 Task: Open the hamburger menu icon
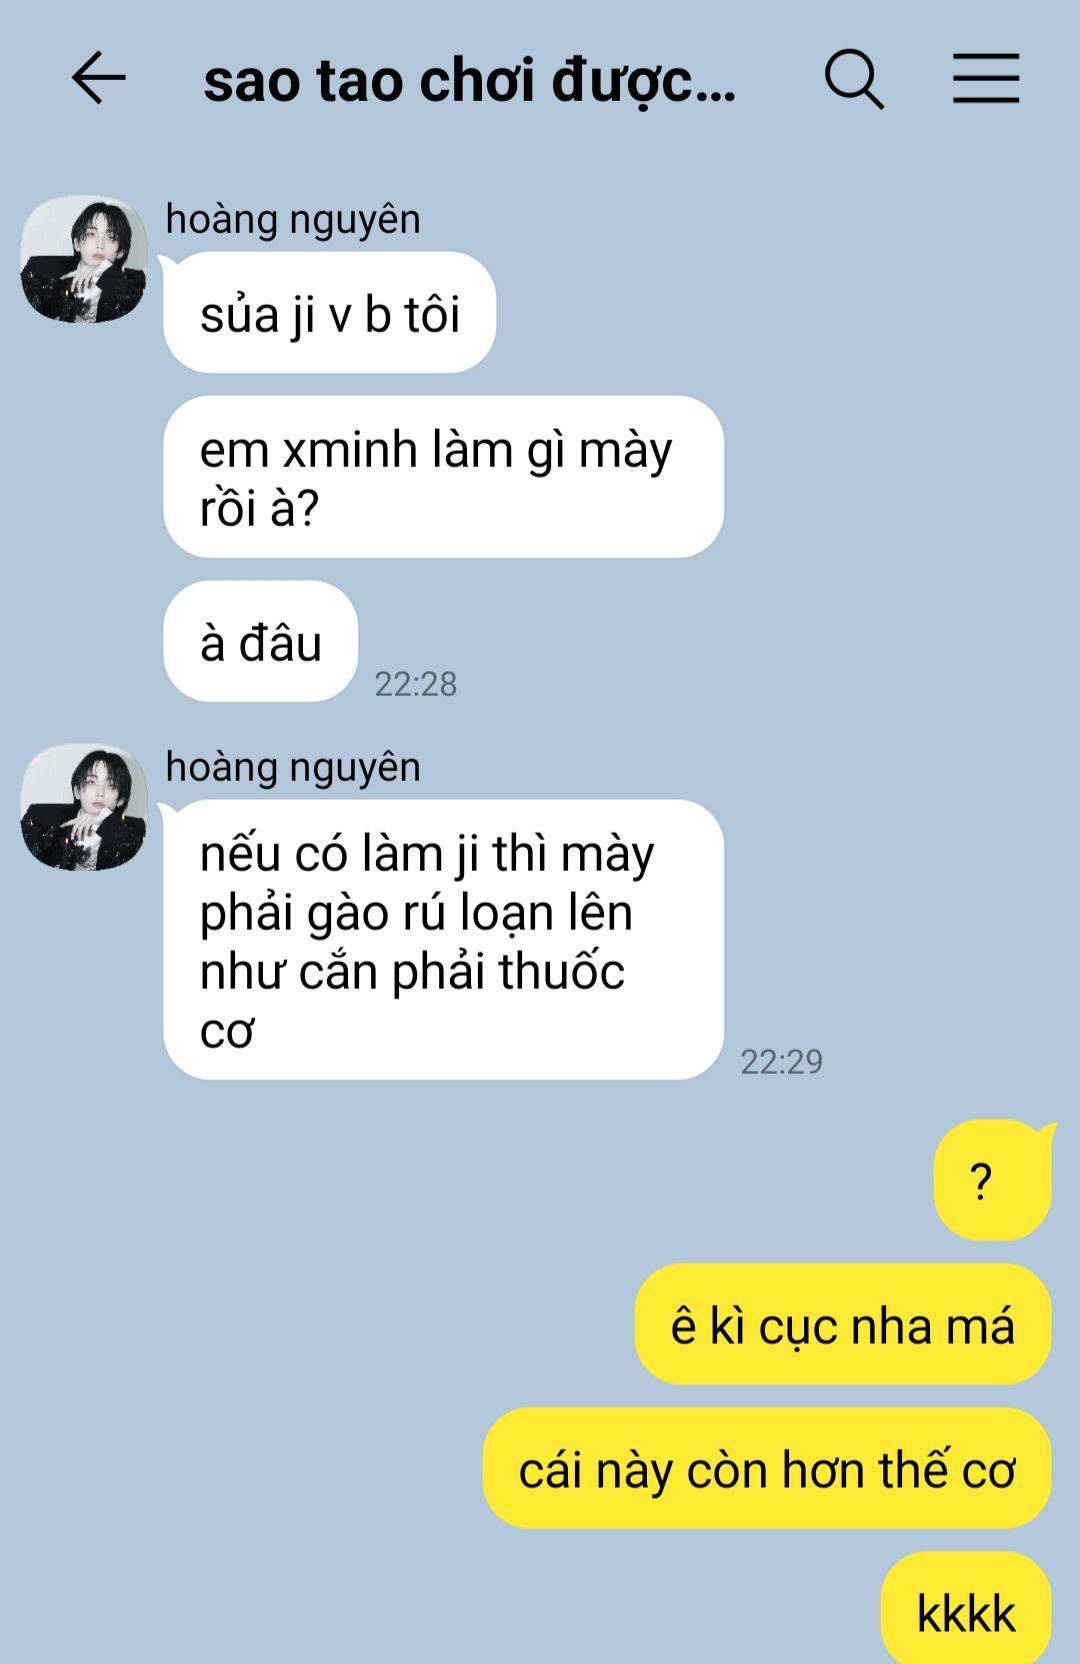[985, 79]
